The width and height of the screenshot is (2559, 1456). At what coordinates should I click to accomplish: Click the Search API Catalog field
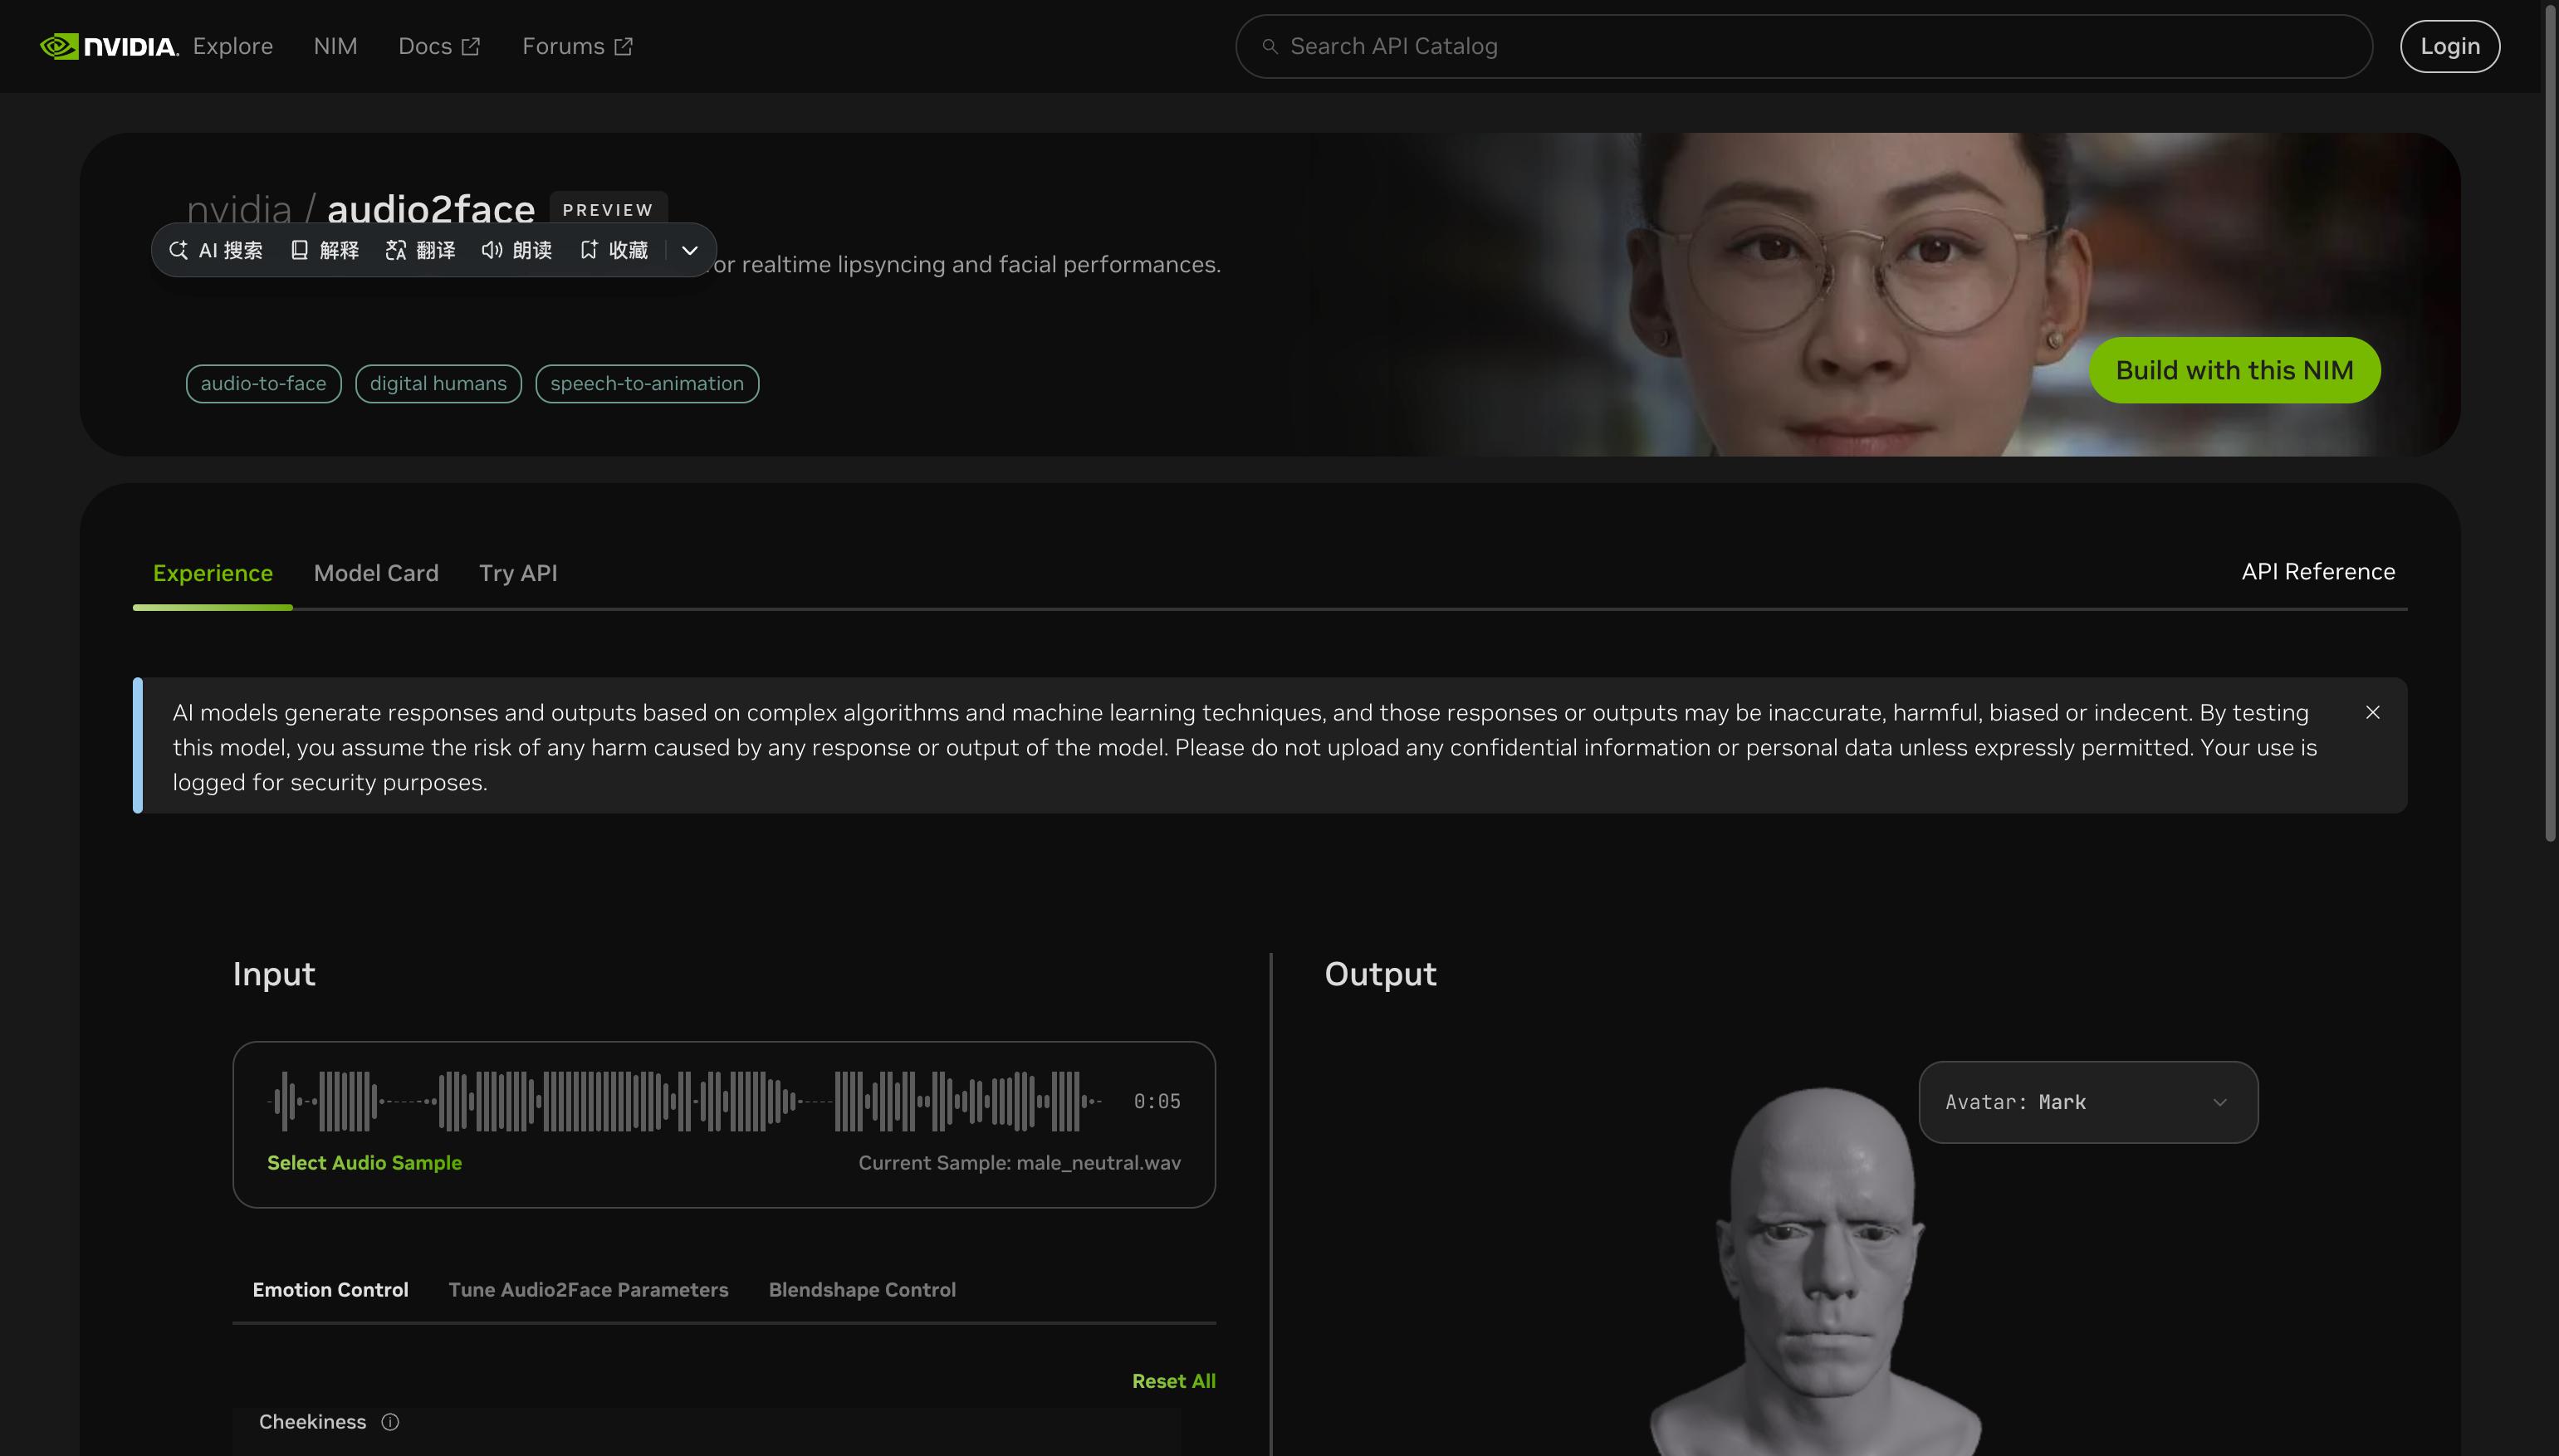coord(1803,46)
